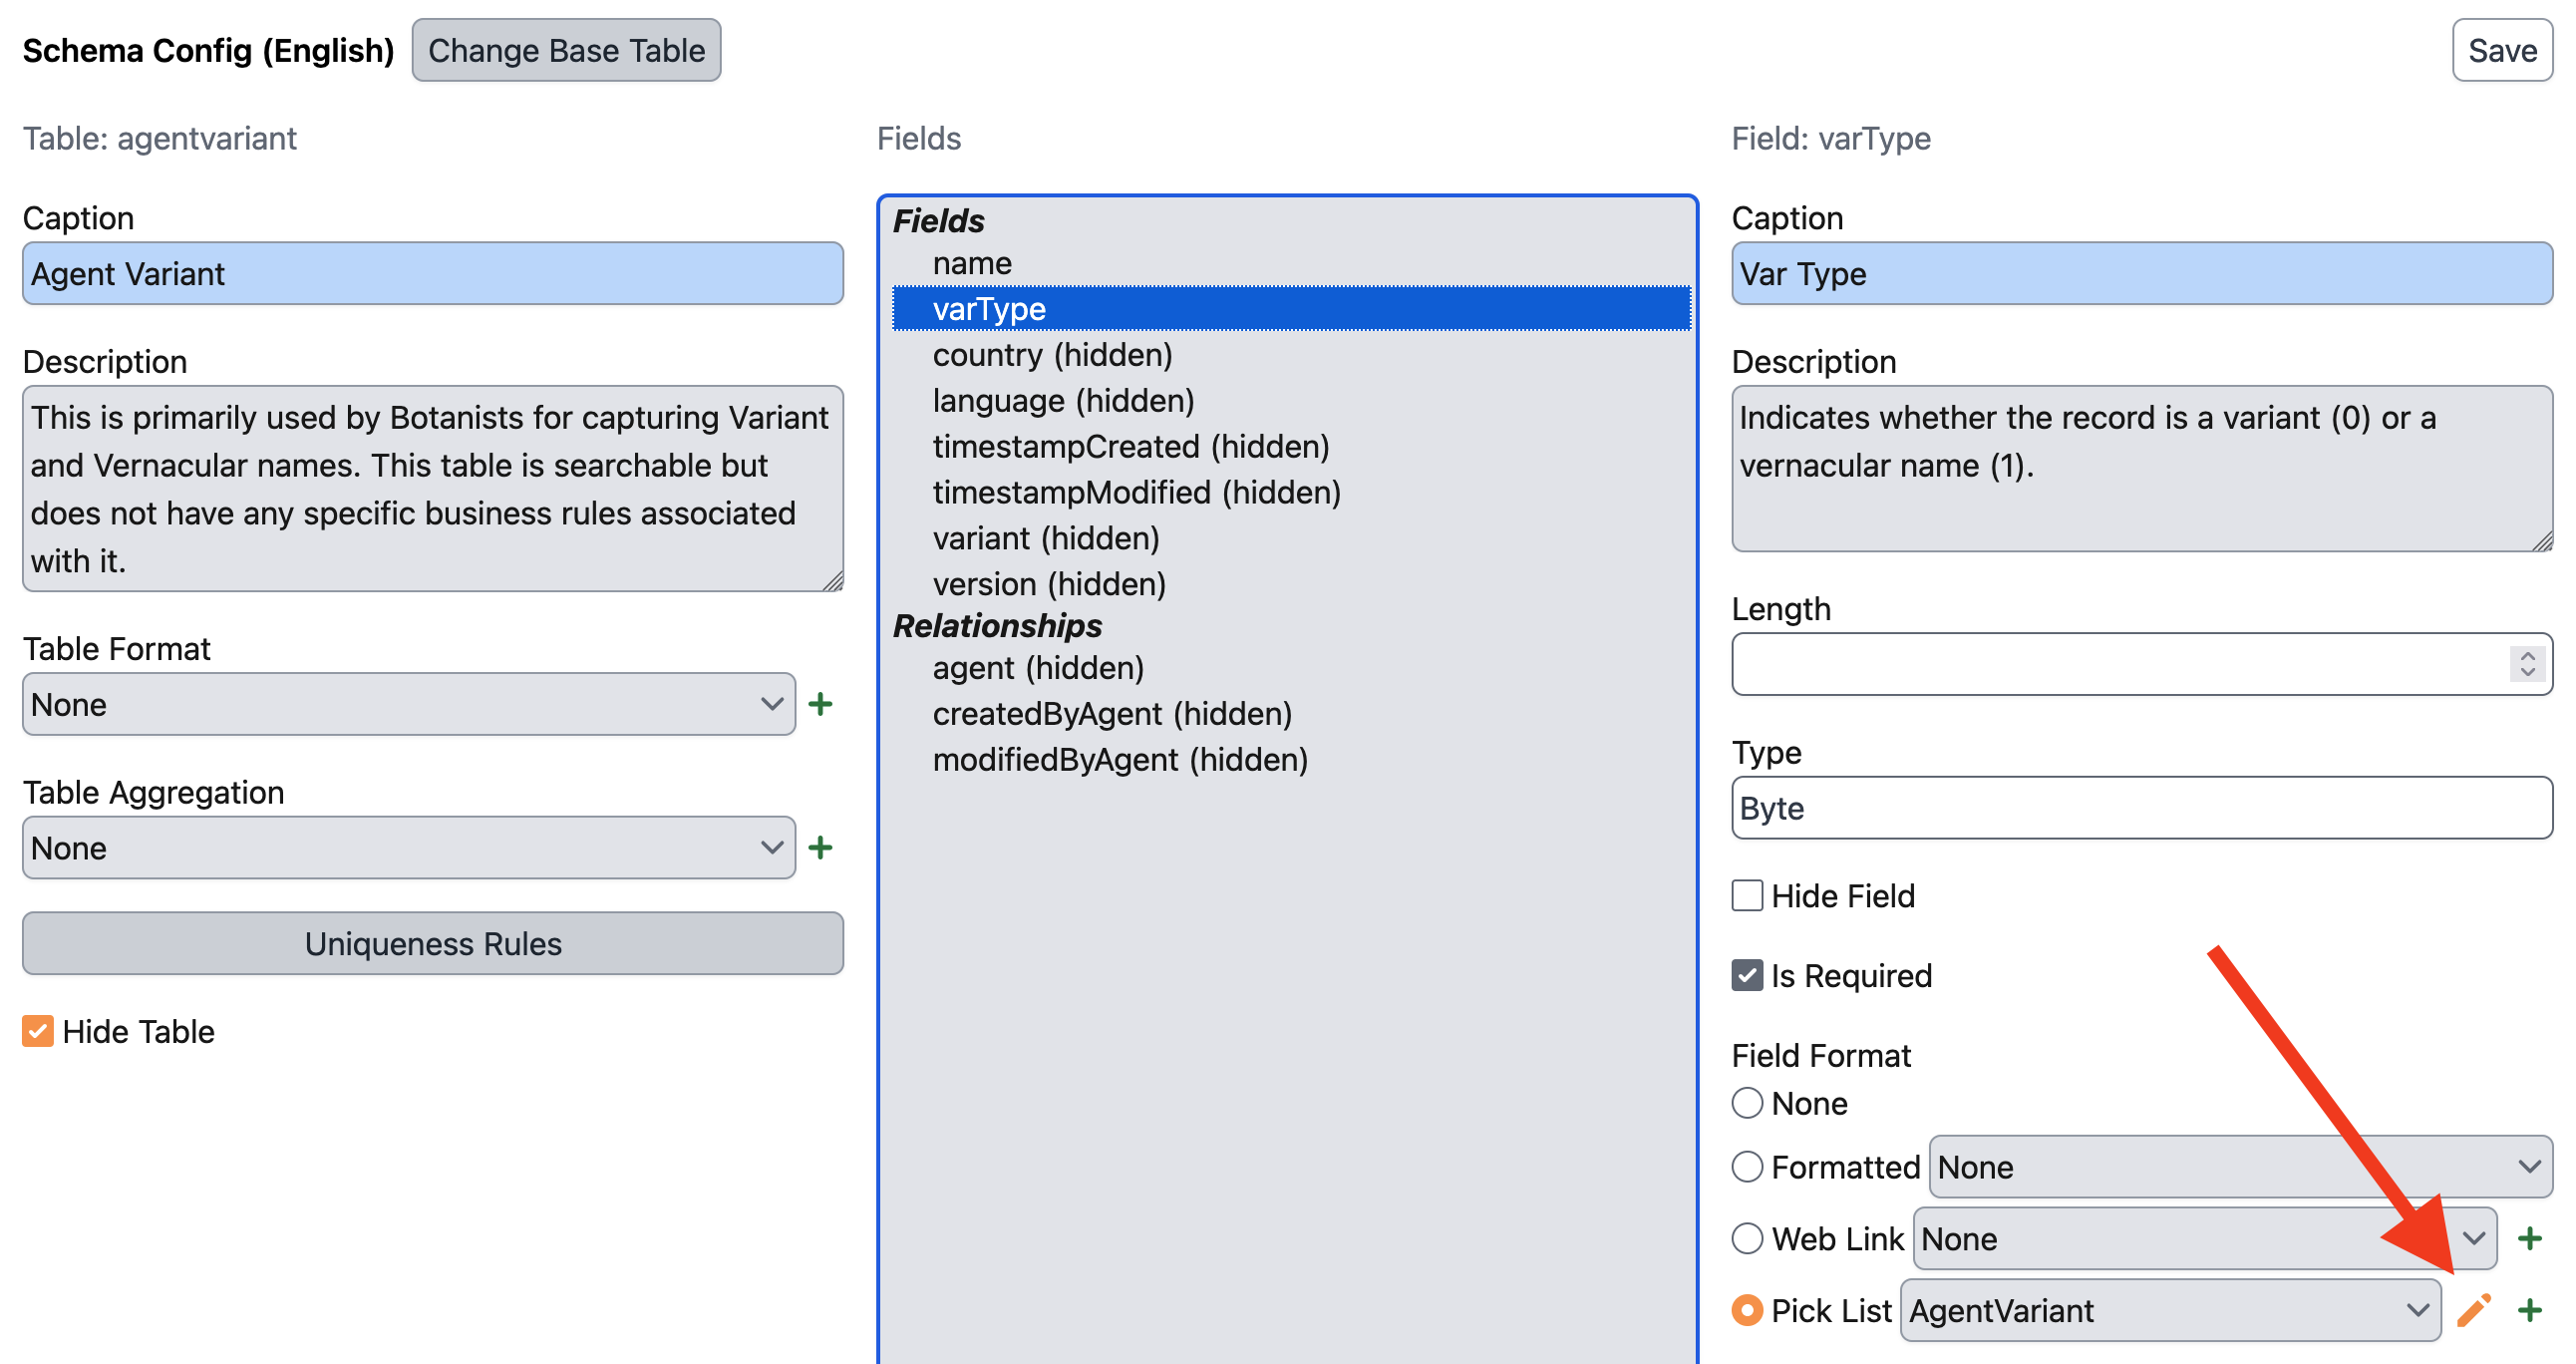Select the None field format radio
This screenshot has width=2576, height=1364.
1747,1103
